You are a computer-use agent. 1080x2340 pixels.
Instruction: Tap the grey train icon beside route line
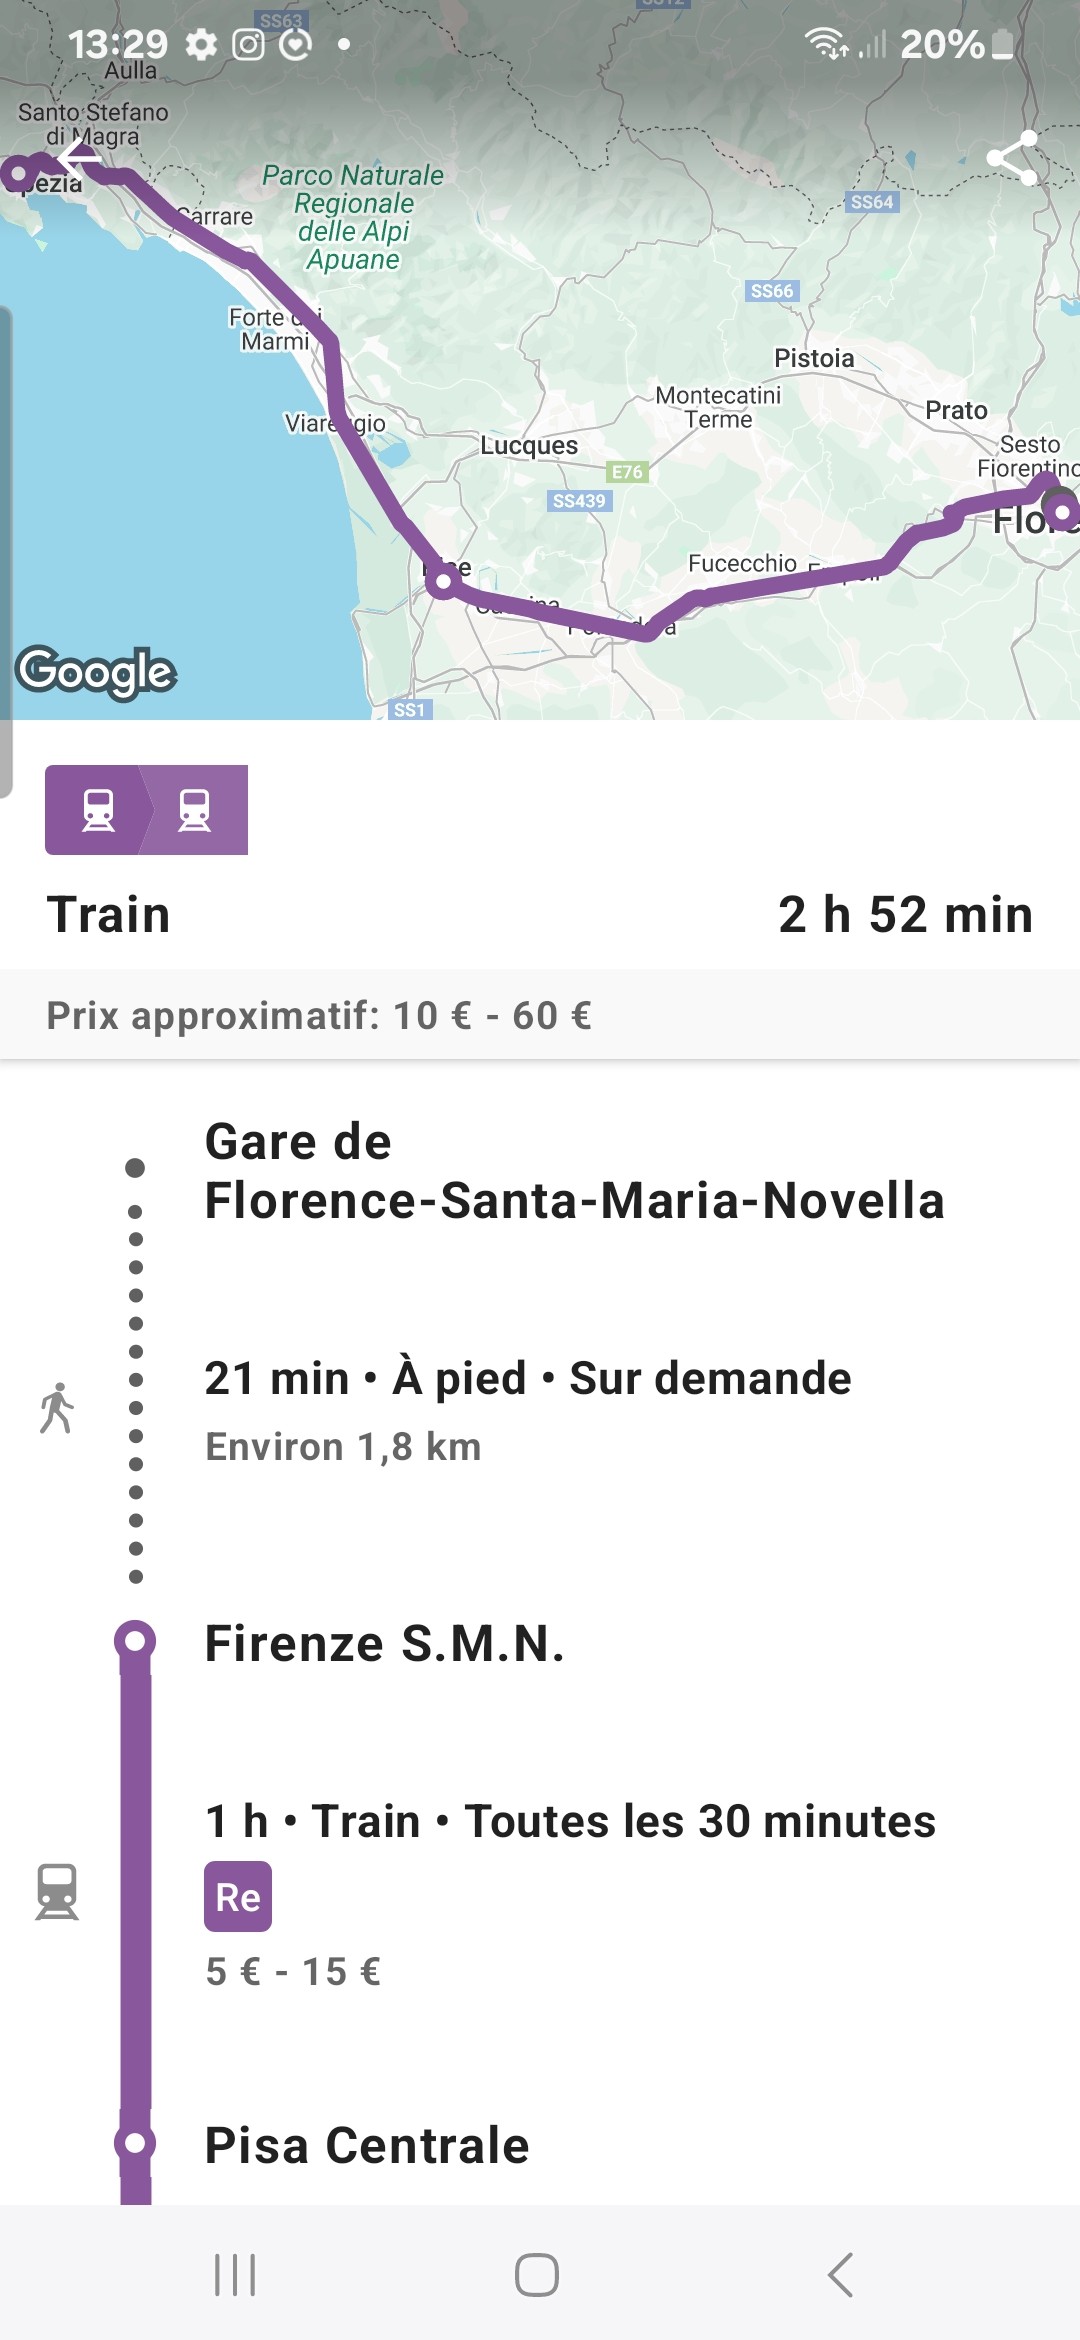(x=57, y=1891)
